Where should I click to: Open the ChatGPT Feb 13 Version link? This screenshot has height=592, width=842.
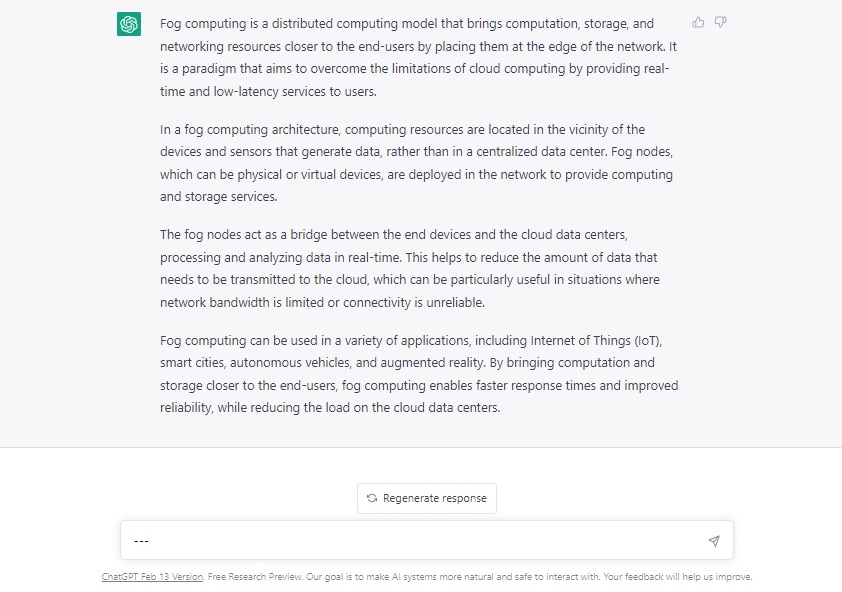(153, 577)
